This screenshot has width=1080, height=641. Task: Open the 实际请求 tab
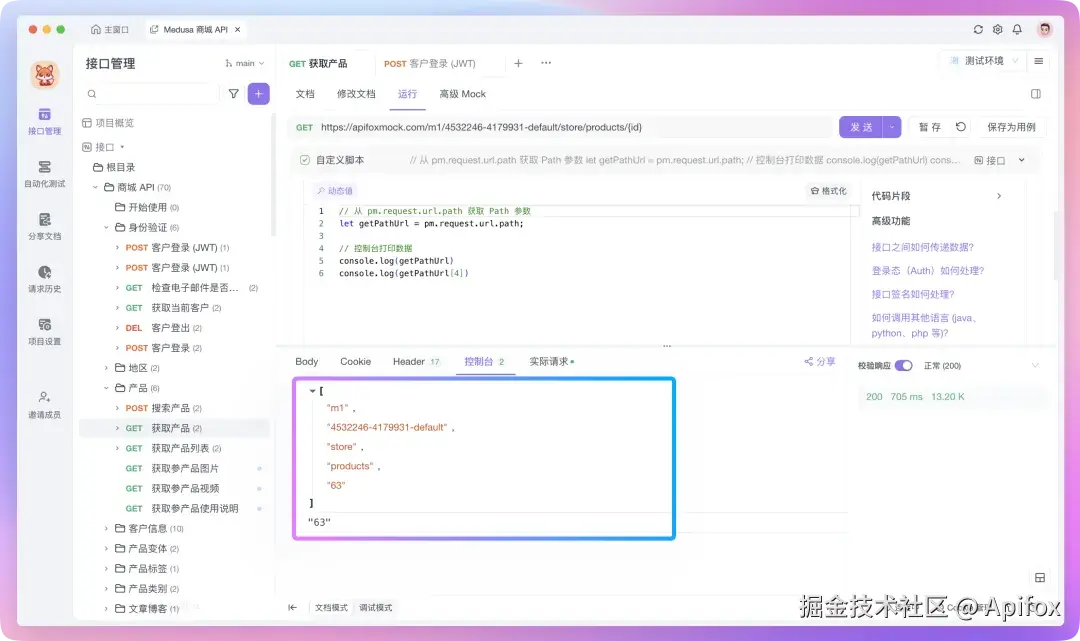click(551, 361)
